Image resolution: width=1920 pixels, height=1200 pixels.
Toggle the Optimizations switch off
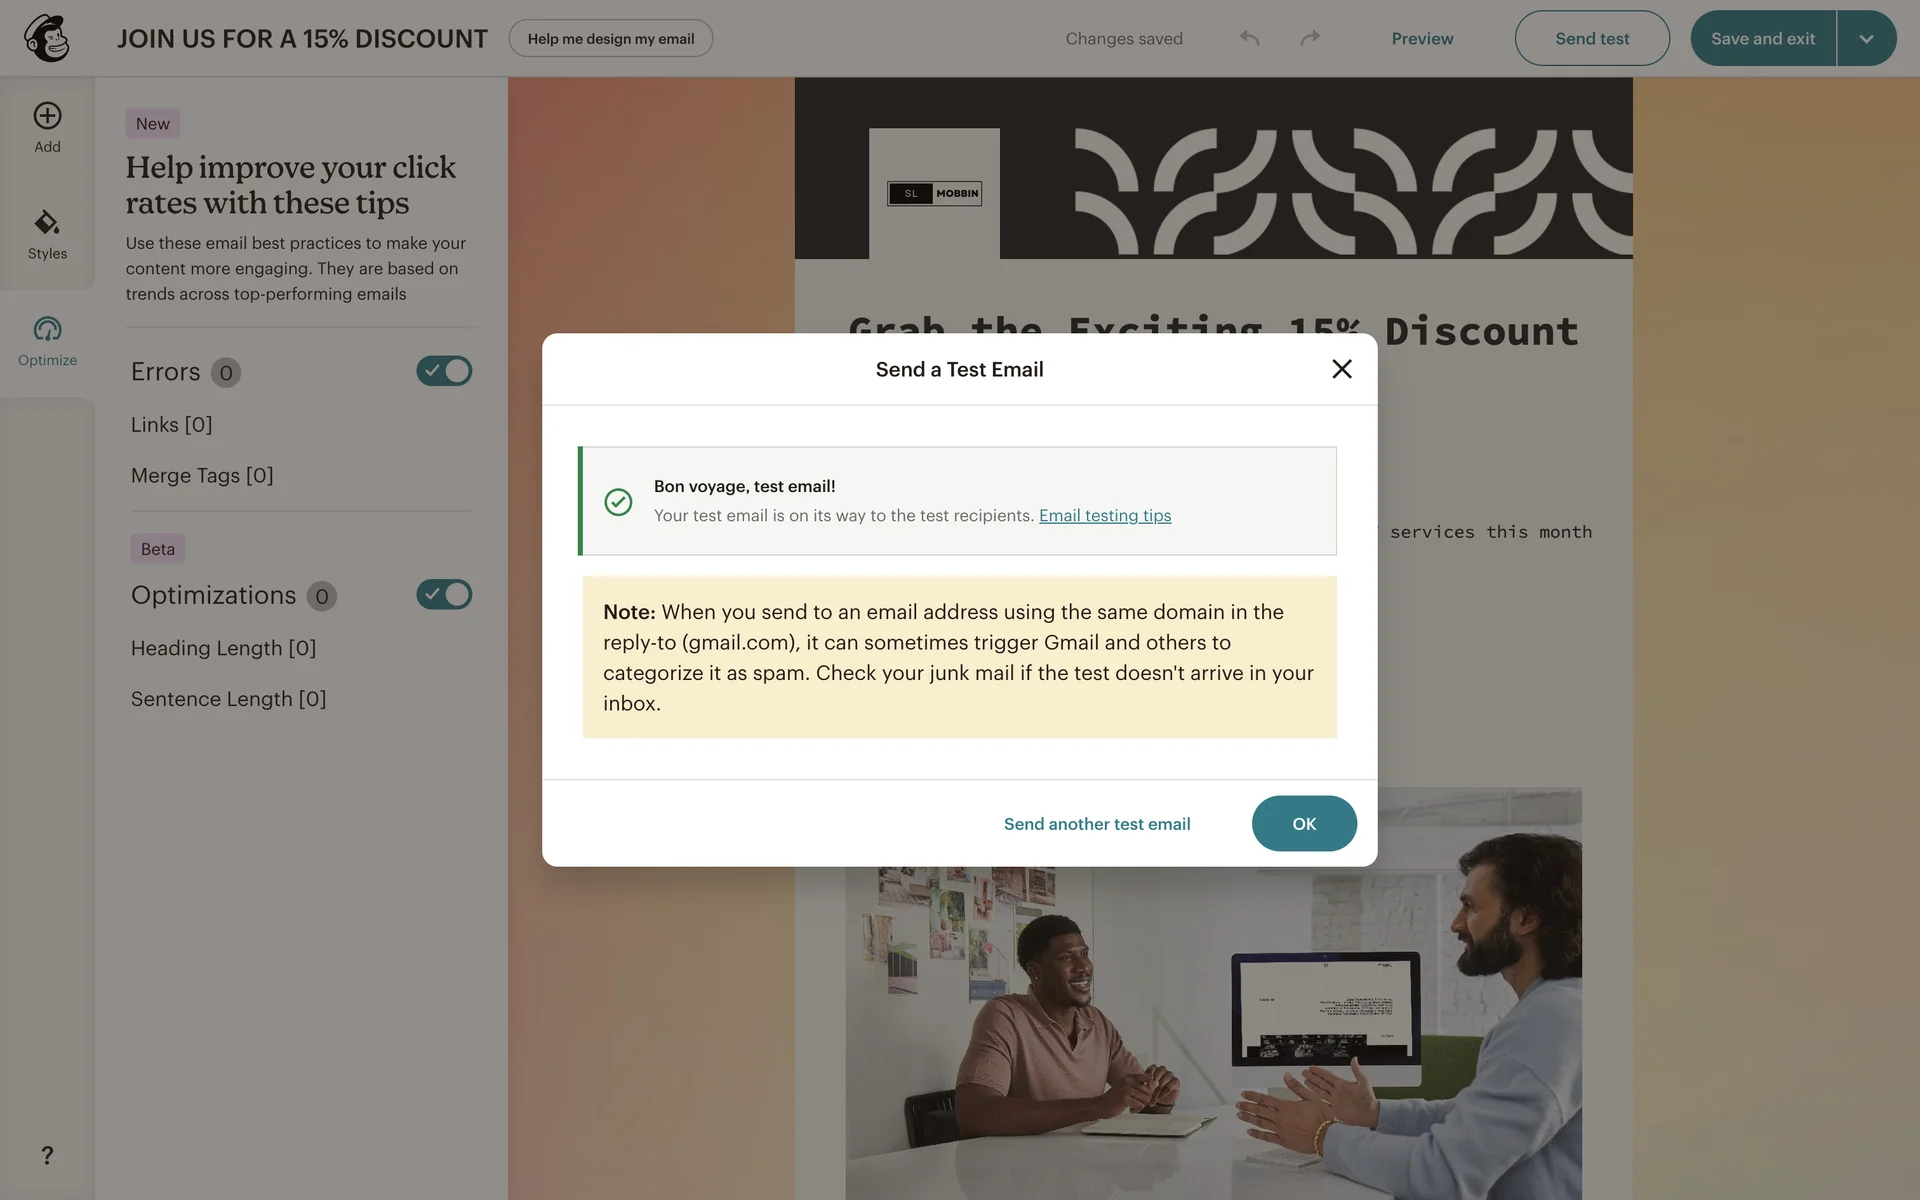444,595
